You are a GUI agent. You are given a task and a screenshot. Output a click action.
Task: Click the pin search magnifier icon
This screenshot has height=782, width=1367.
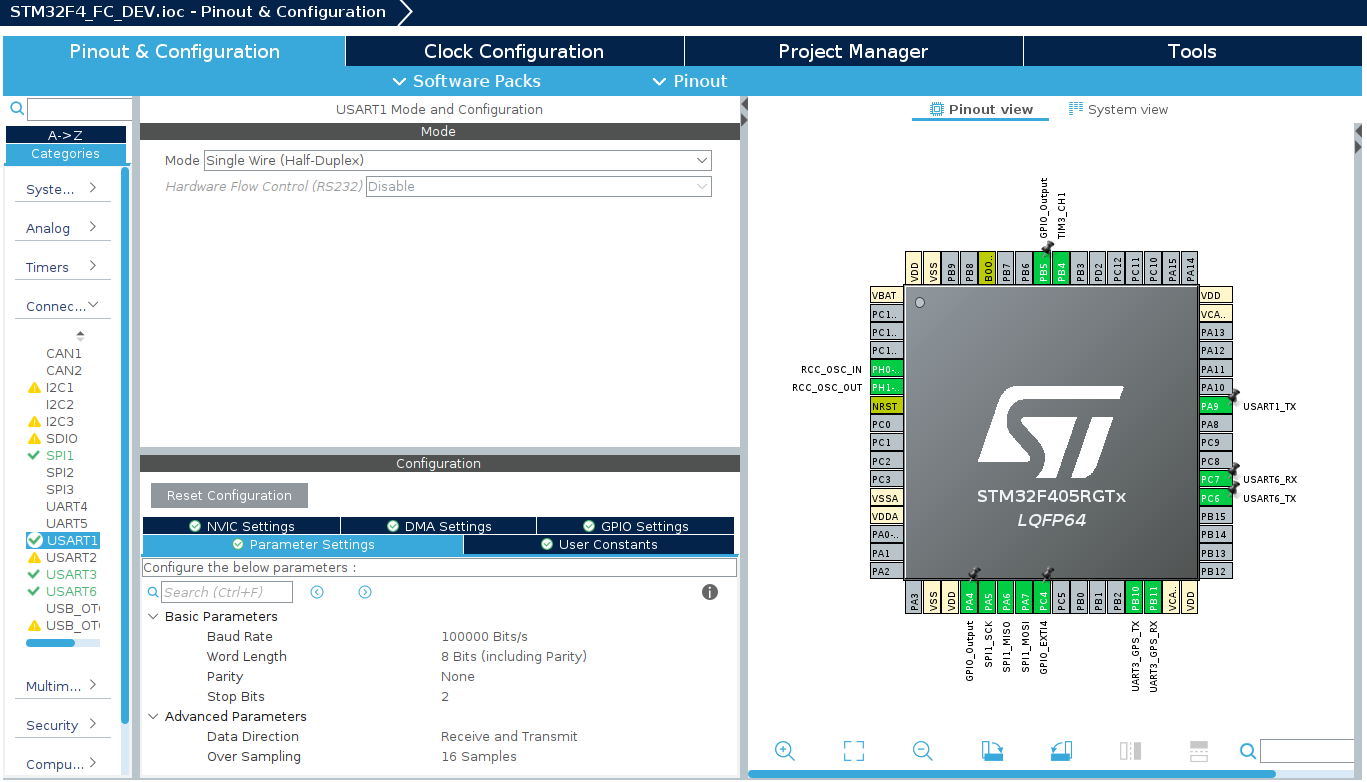(x=1248, y=751)
